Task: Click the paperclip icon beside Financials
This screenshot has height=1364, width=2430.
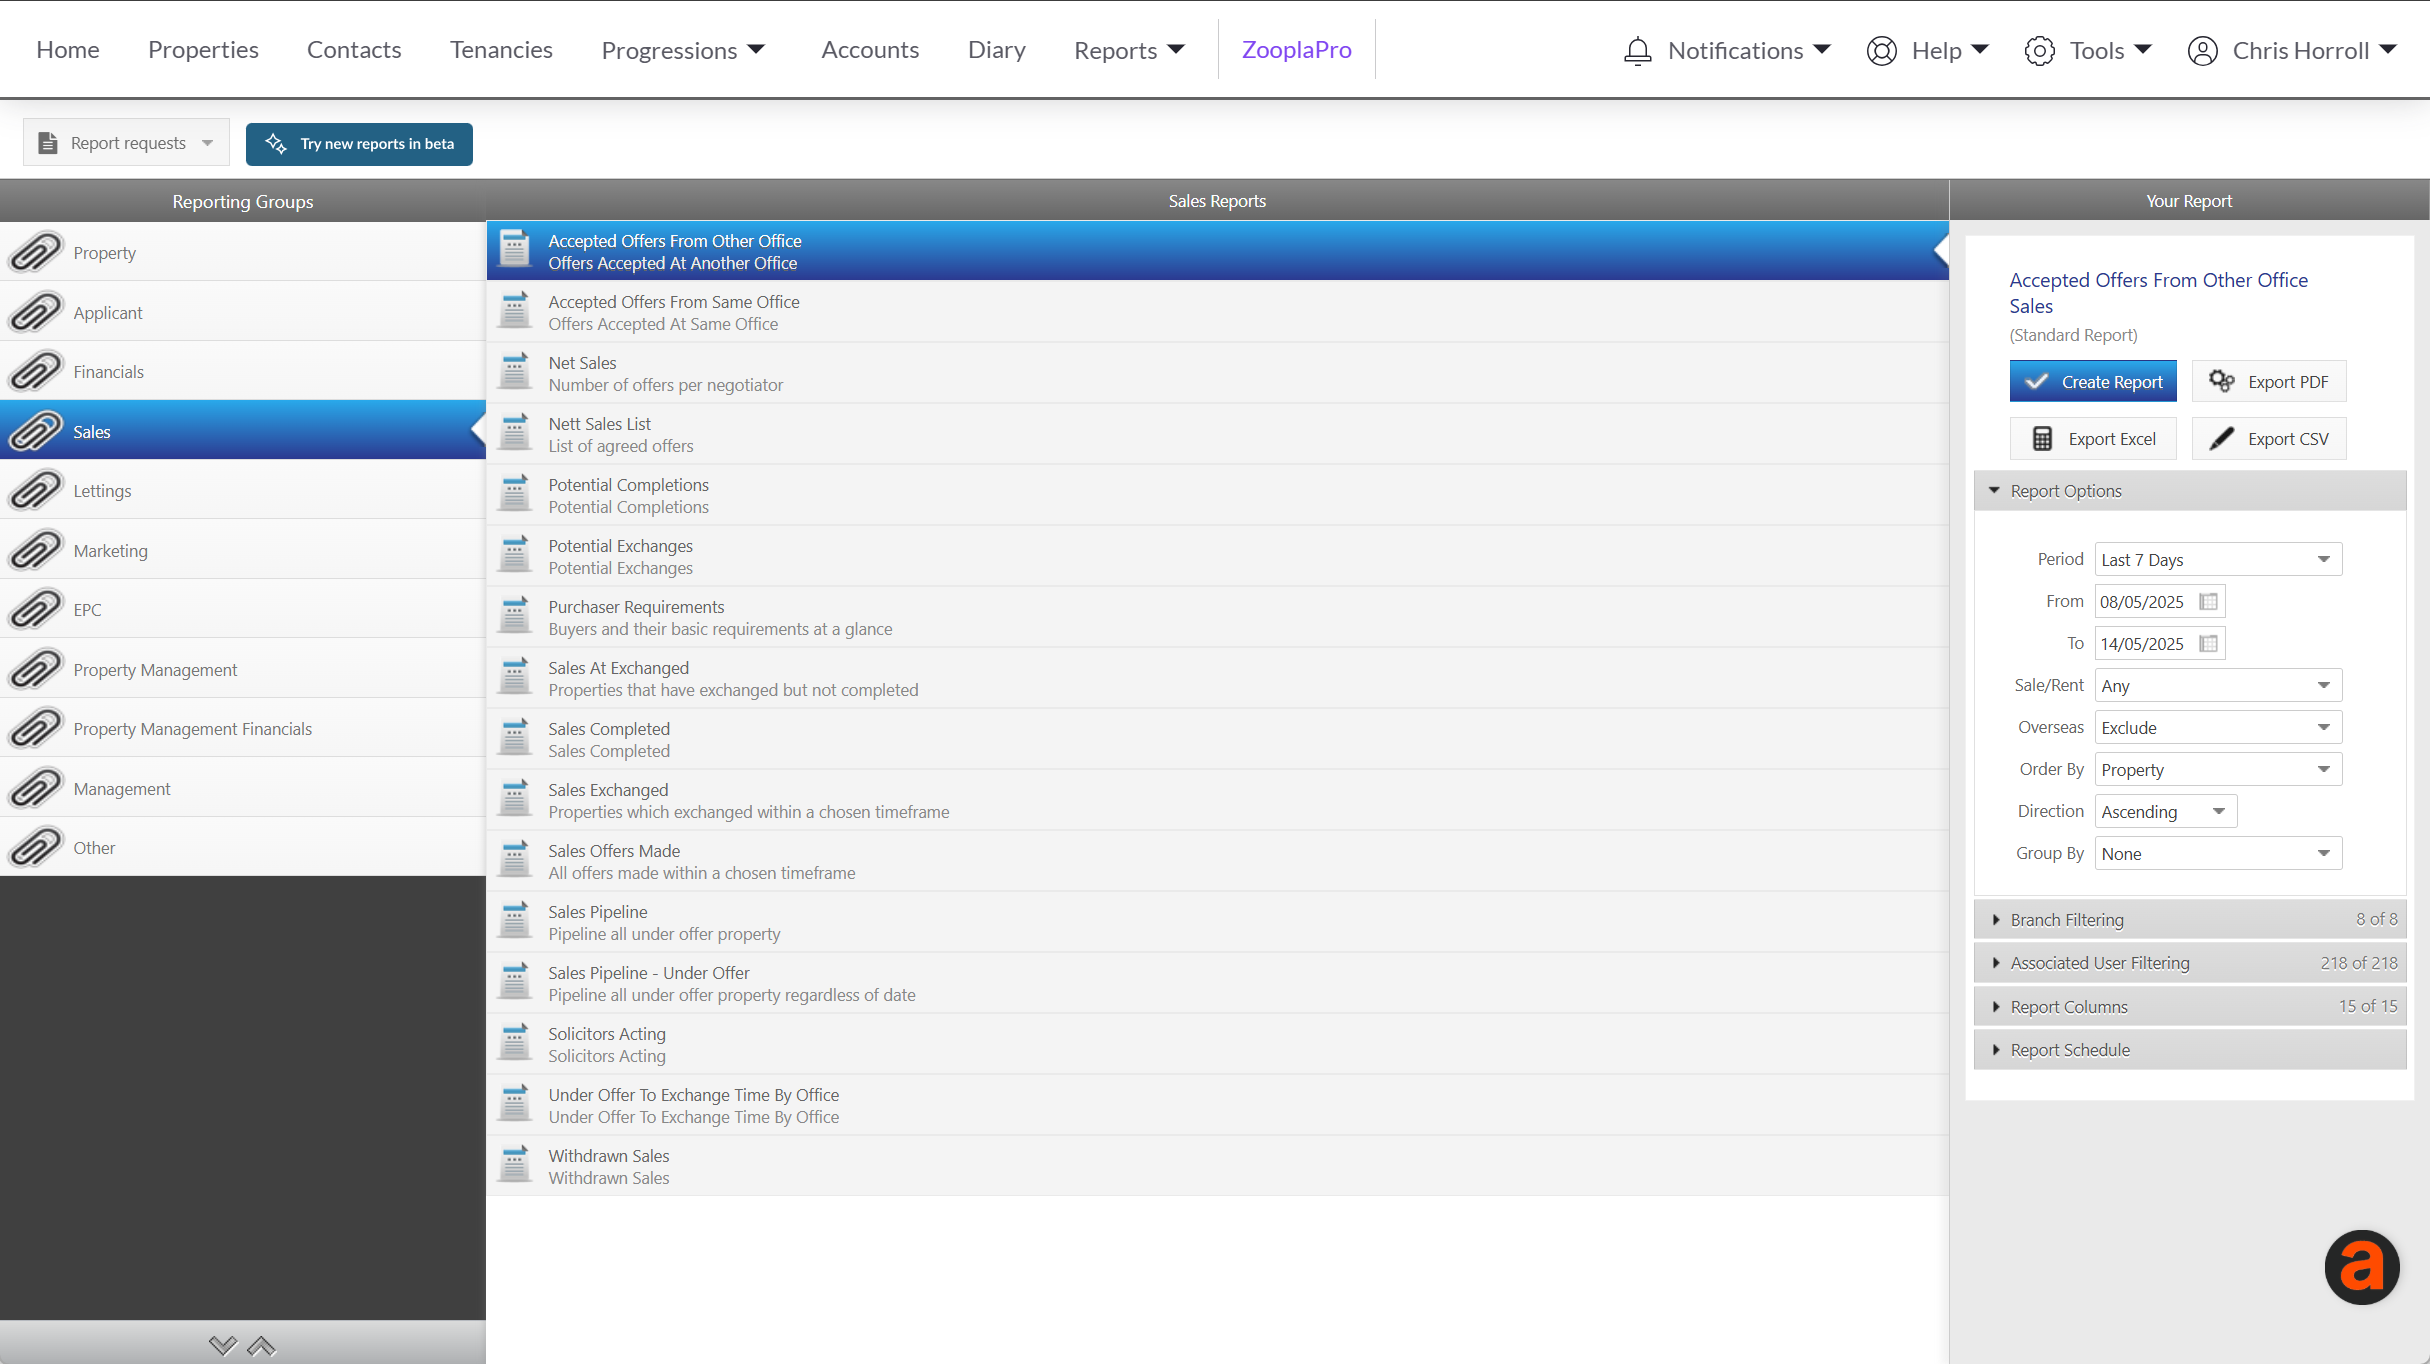Action: [x=36, y=371]
